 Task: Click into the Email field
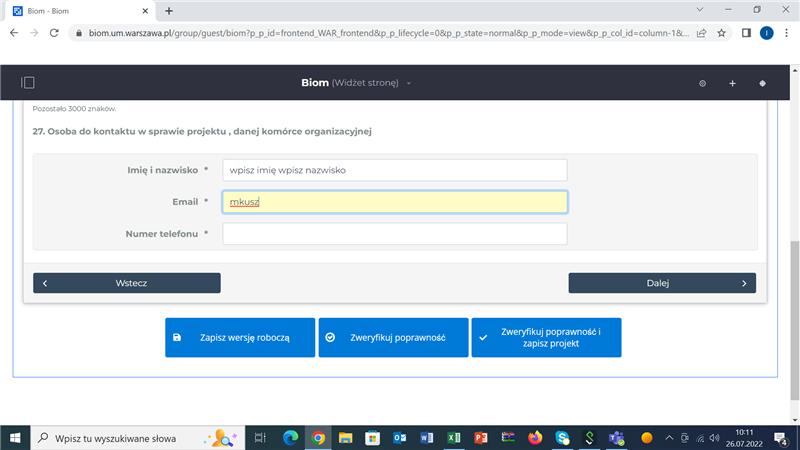point(394,202)
